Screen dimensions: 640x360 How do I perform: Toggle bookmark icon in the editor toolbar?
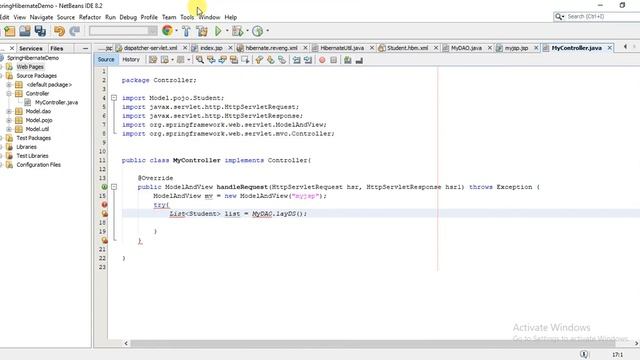coord(282,60)
